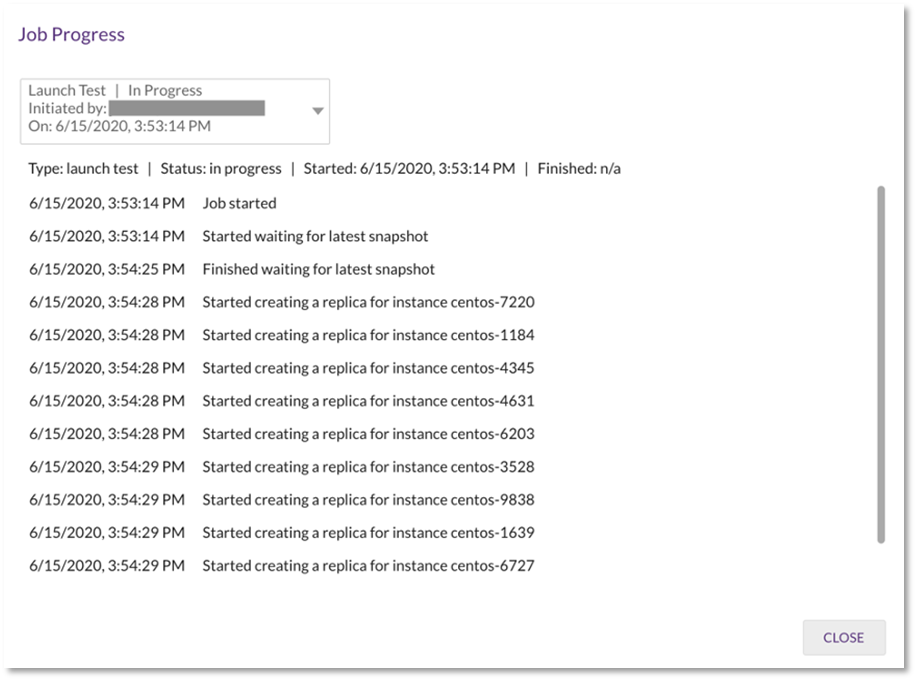Click log entry for instance centos-1639
Image resolution: width=916 pixels, height=680 pixels.
coord(282,533)
